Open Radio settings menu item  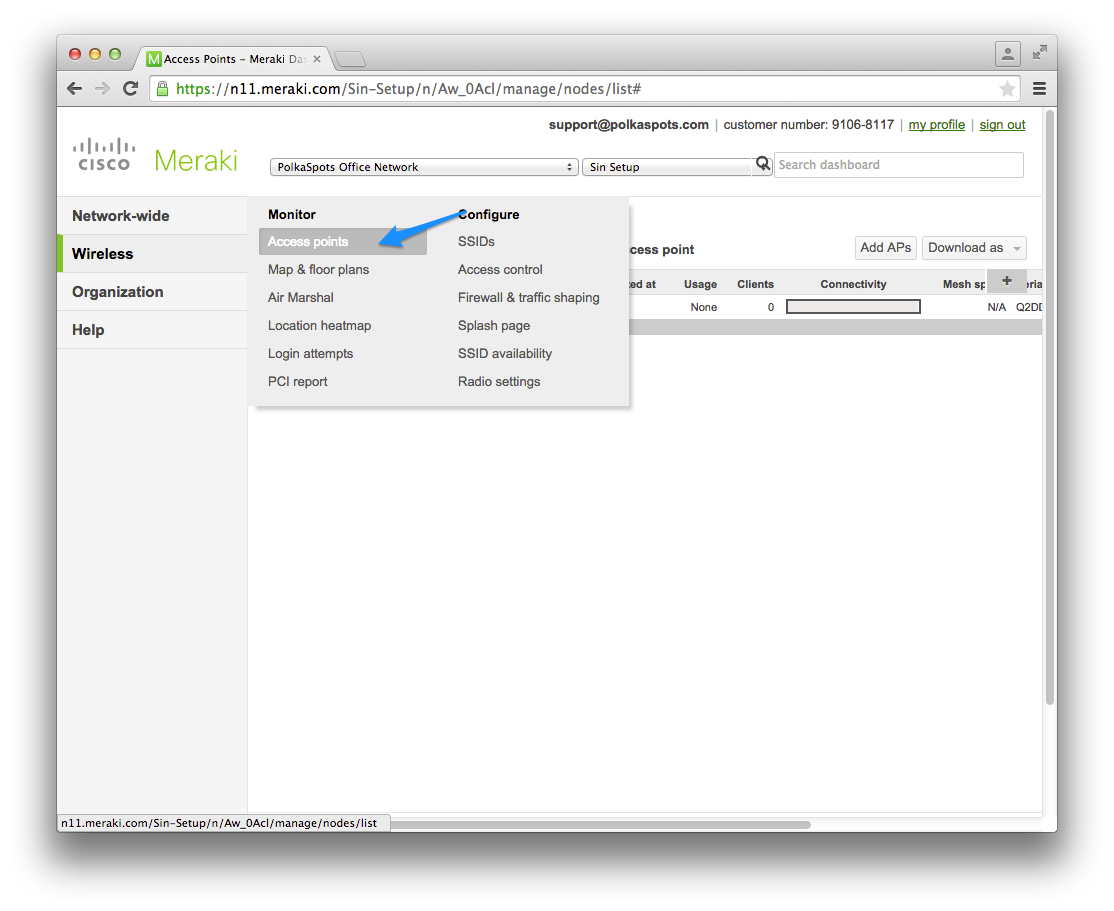click(x=499, y=382)
